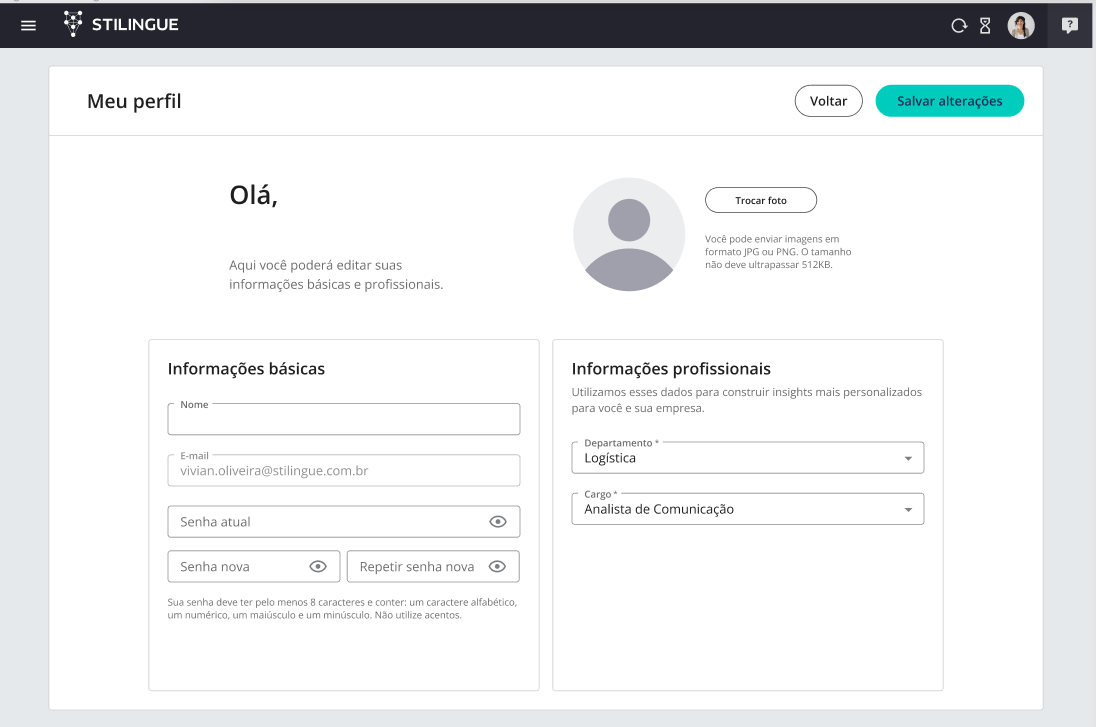Click the refresh sync icon
This screenshot has height=727, width=1096.
[x=959, y=26]
